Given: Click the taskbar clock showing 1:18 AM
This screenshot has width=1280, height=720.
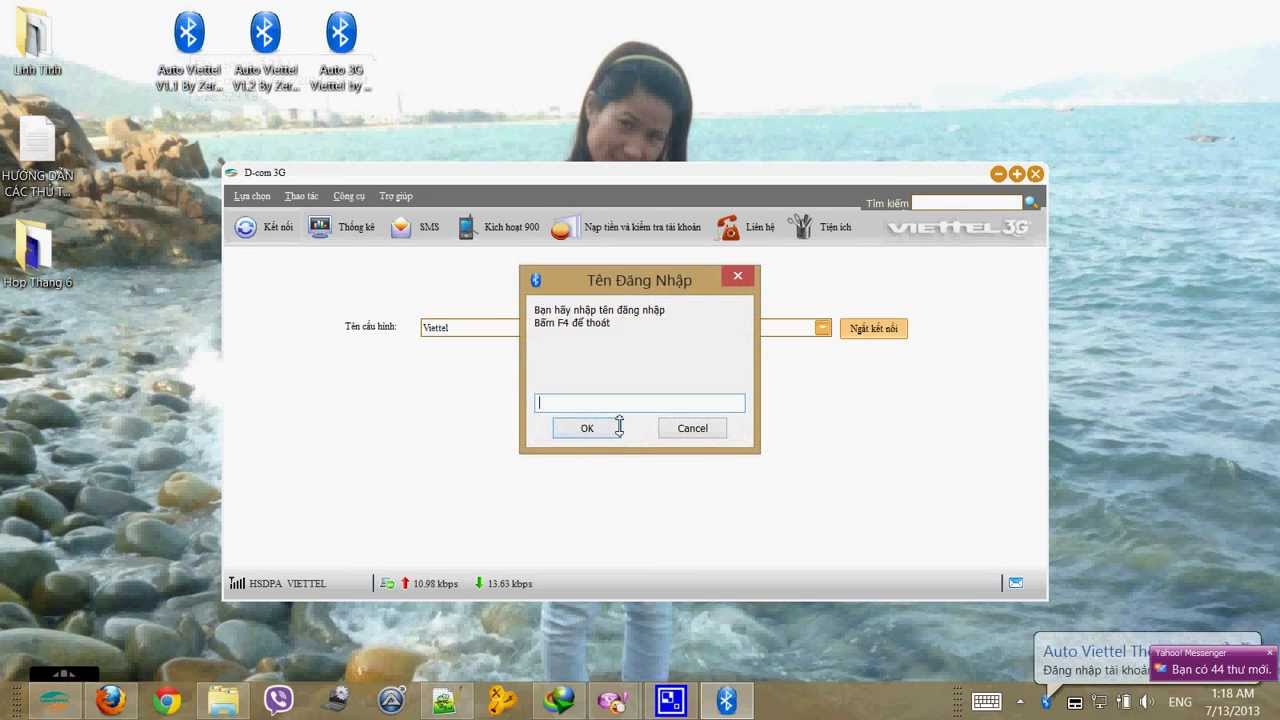Looking at the screenshot, I should coord(1232,702).
